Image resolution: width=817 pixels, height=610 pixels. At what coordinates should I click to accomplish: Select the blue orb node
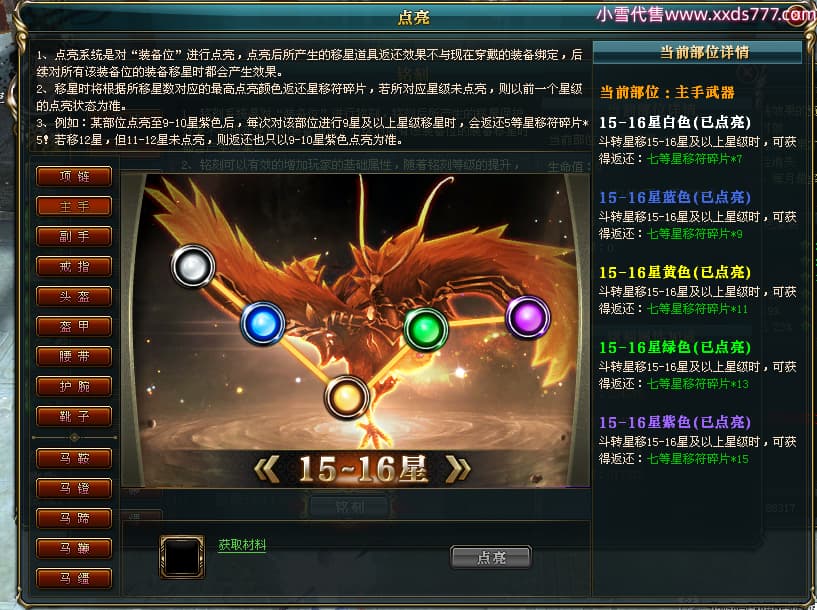[x=263, y=323]
